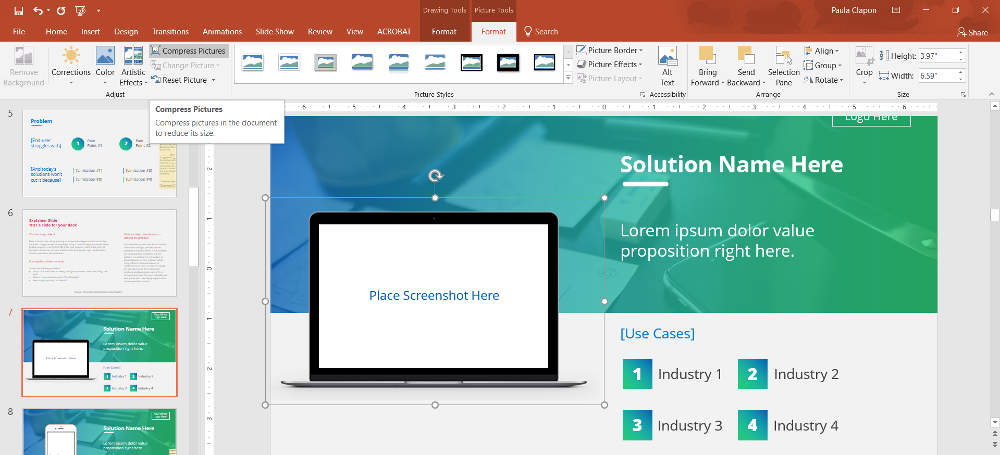
Task: Open the Slide Show tab
Action: (x=273, y=31)
